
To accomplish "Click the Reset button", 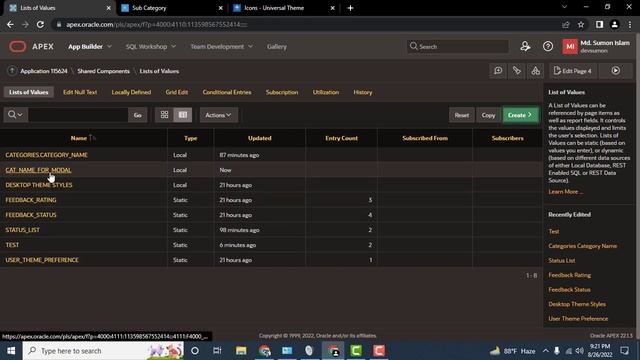I will click(x=462, y=115).
